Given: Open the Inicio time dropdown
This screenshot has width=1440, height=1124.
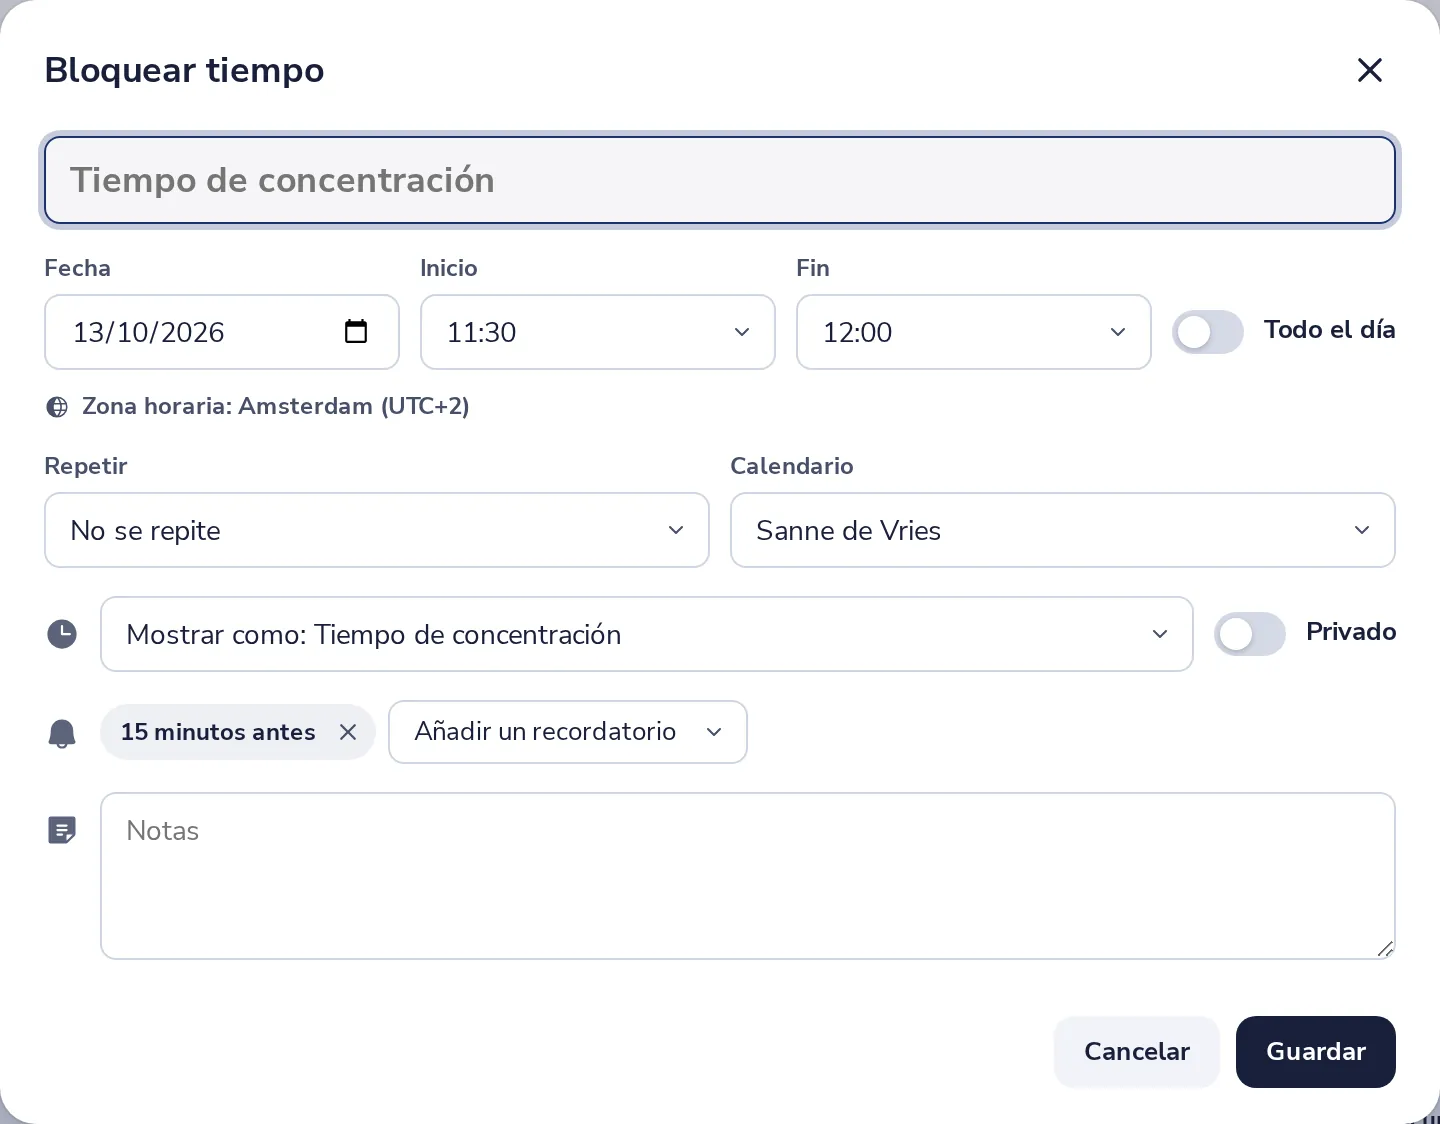Looking at the screenshot, I should click(598, 332).
